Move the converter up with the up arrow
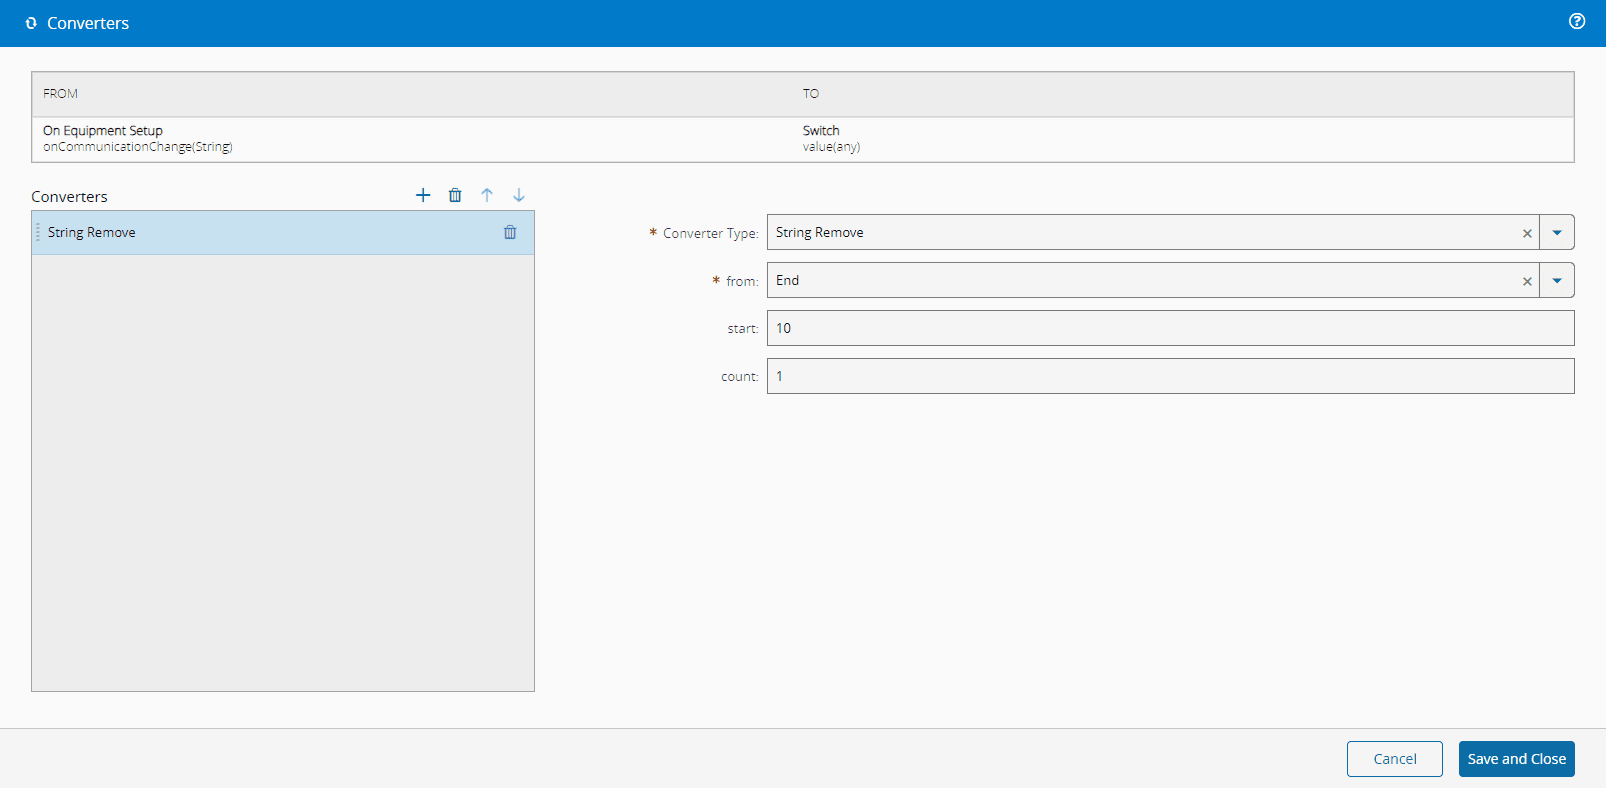 point(487,195)
